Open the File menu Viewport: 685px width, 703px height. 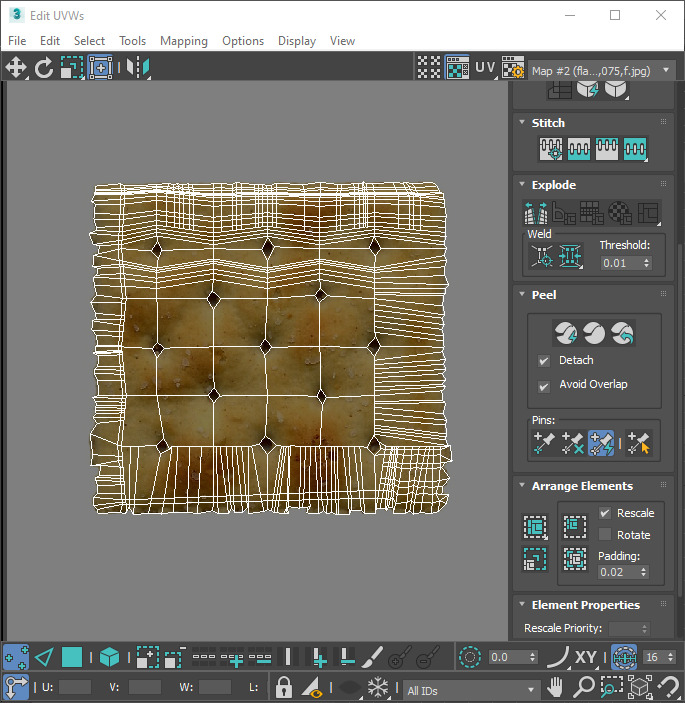coord(17,41)
